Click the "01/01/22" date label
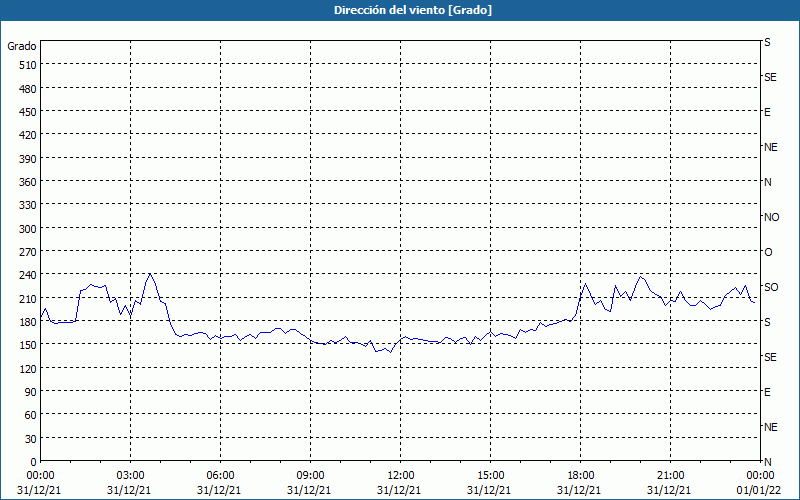Viewport: 800px width, 500px height. click(x=759, y=490)
